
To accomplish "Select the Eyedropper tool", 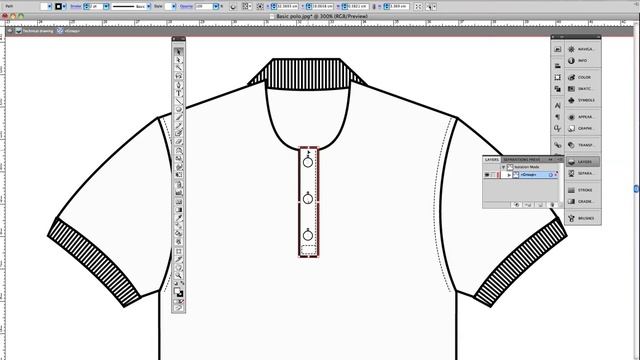I will point(178,218).
